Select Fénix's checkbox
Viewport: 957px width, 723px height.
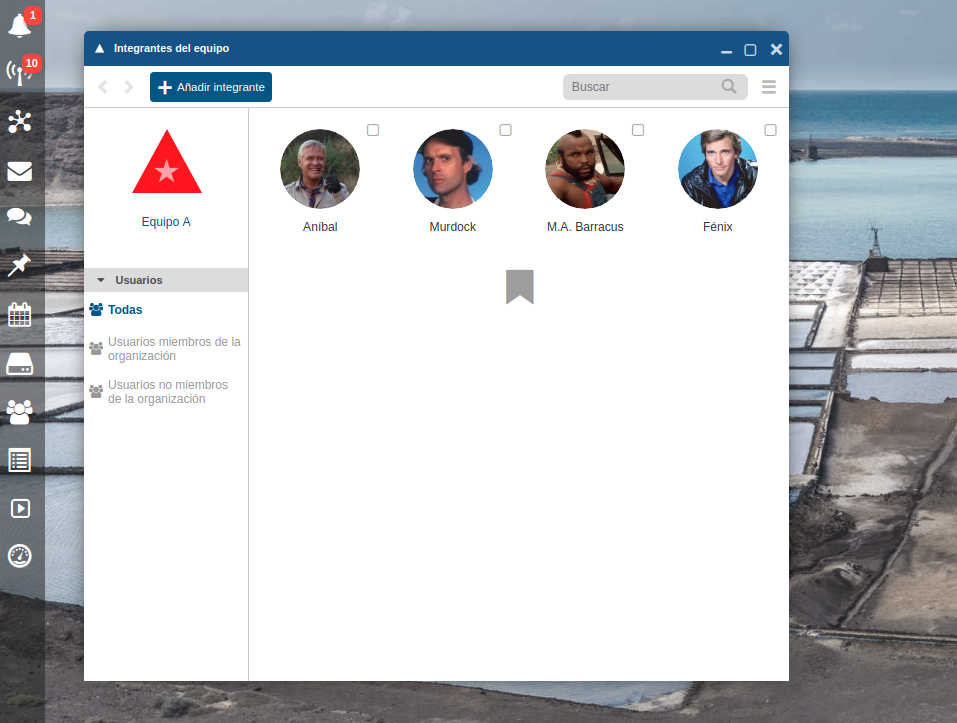point(770,130)
